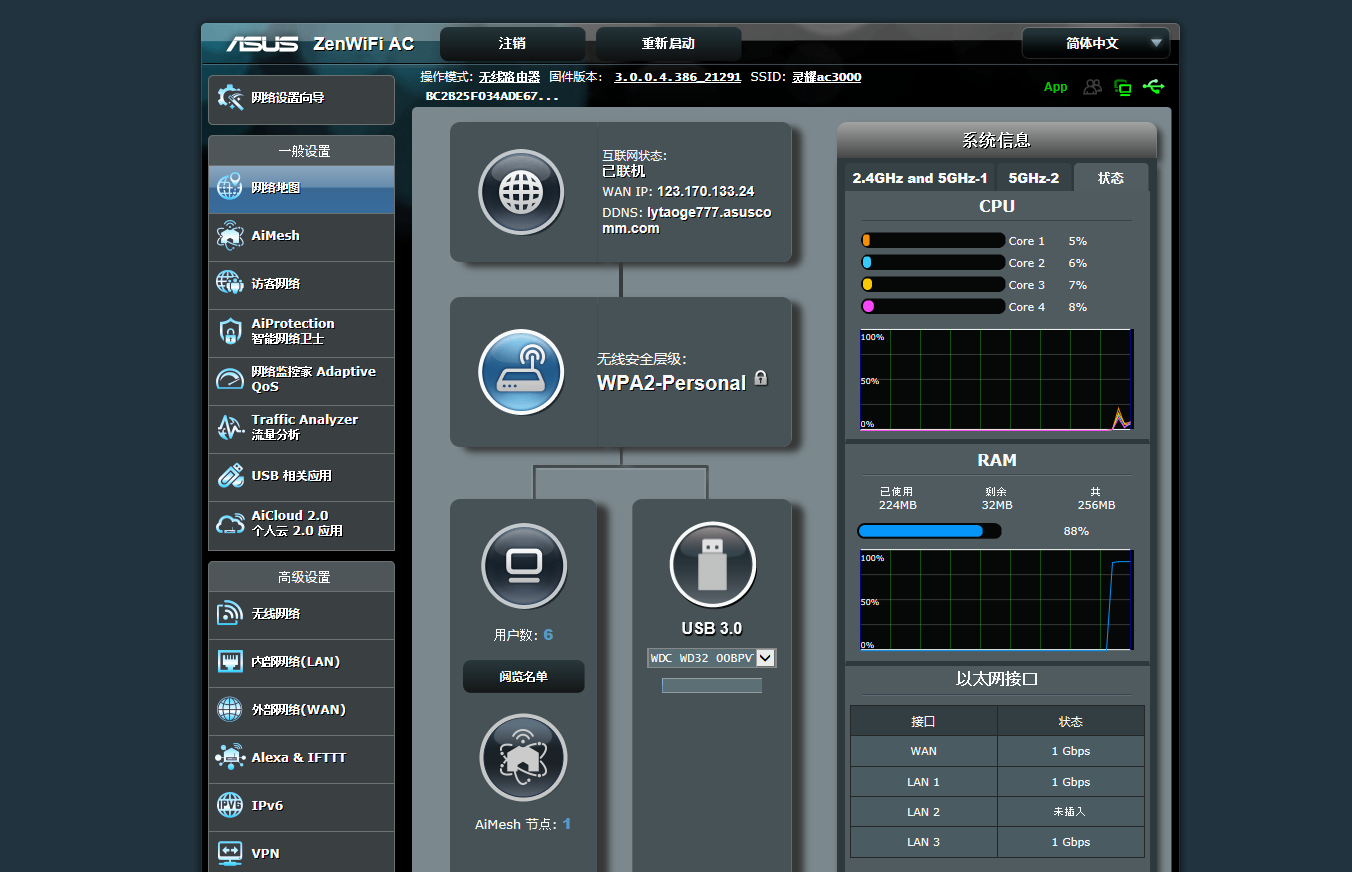Click the green USB status icon
Screen dimensions: 1352x872
tap(1153, 87)
